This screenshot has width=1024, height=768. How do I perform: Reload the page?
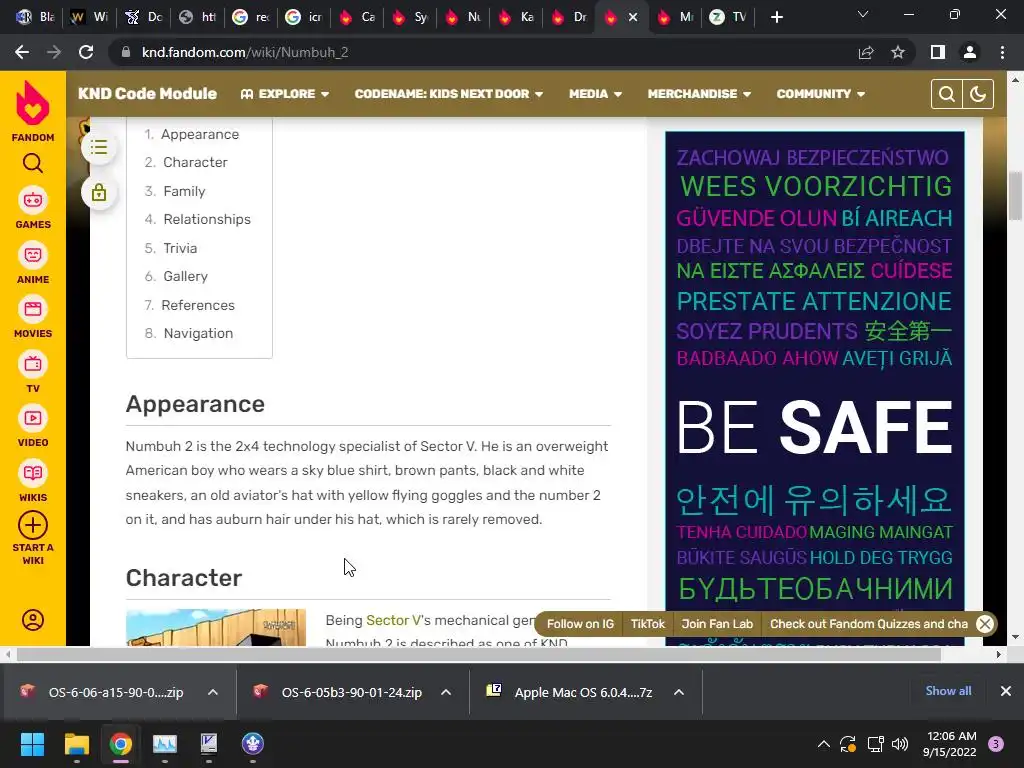tap(86, 52)
